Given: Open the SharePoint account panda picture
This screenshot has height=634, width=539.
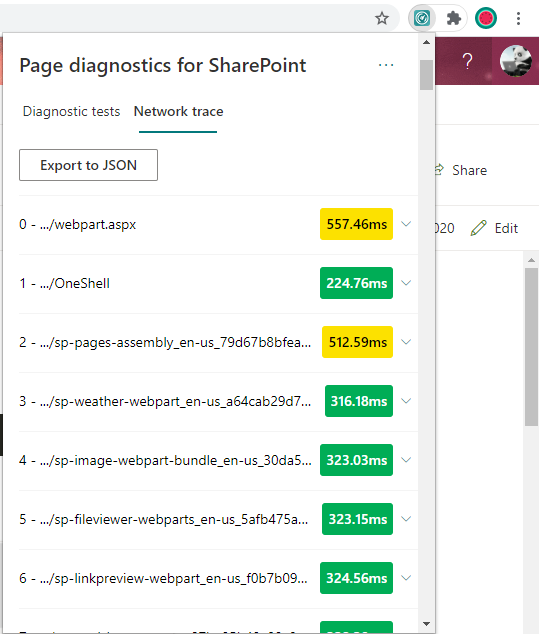Looking at the screenshot, I should [x=516, y=61].
